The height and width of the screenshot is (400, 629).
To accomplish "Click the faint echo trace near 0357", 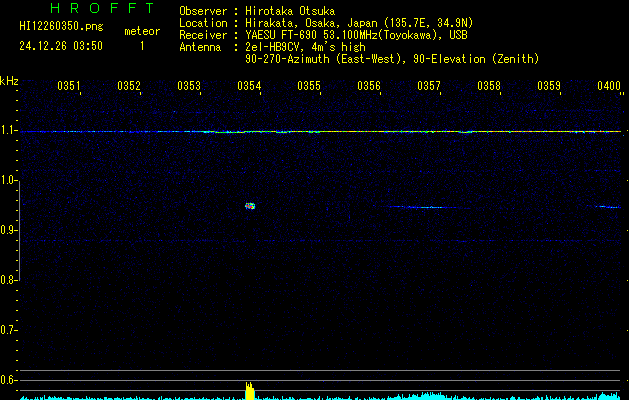I will (x=425, y=207).
